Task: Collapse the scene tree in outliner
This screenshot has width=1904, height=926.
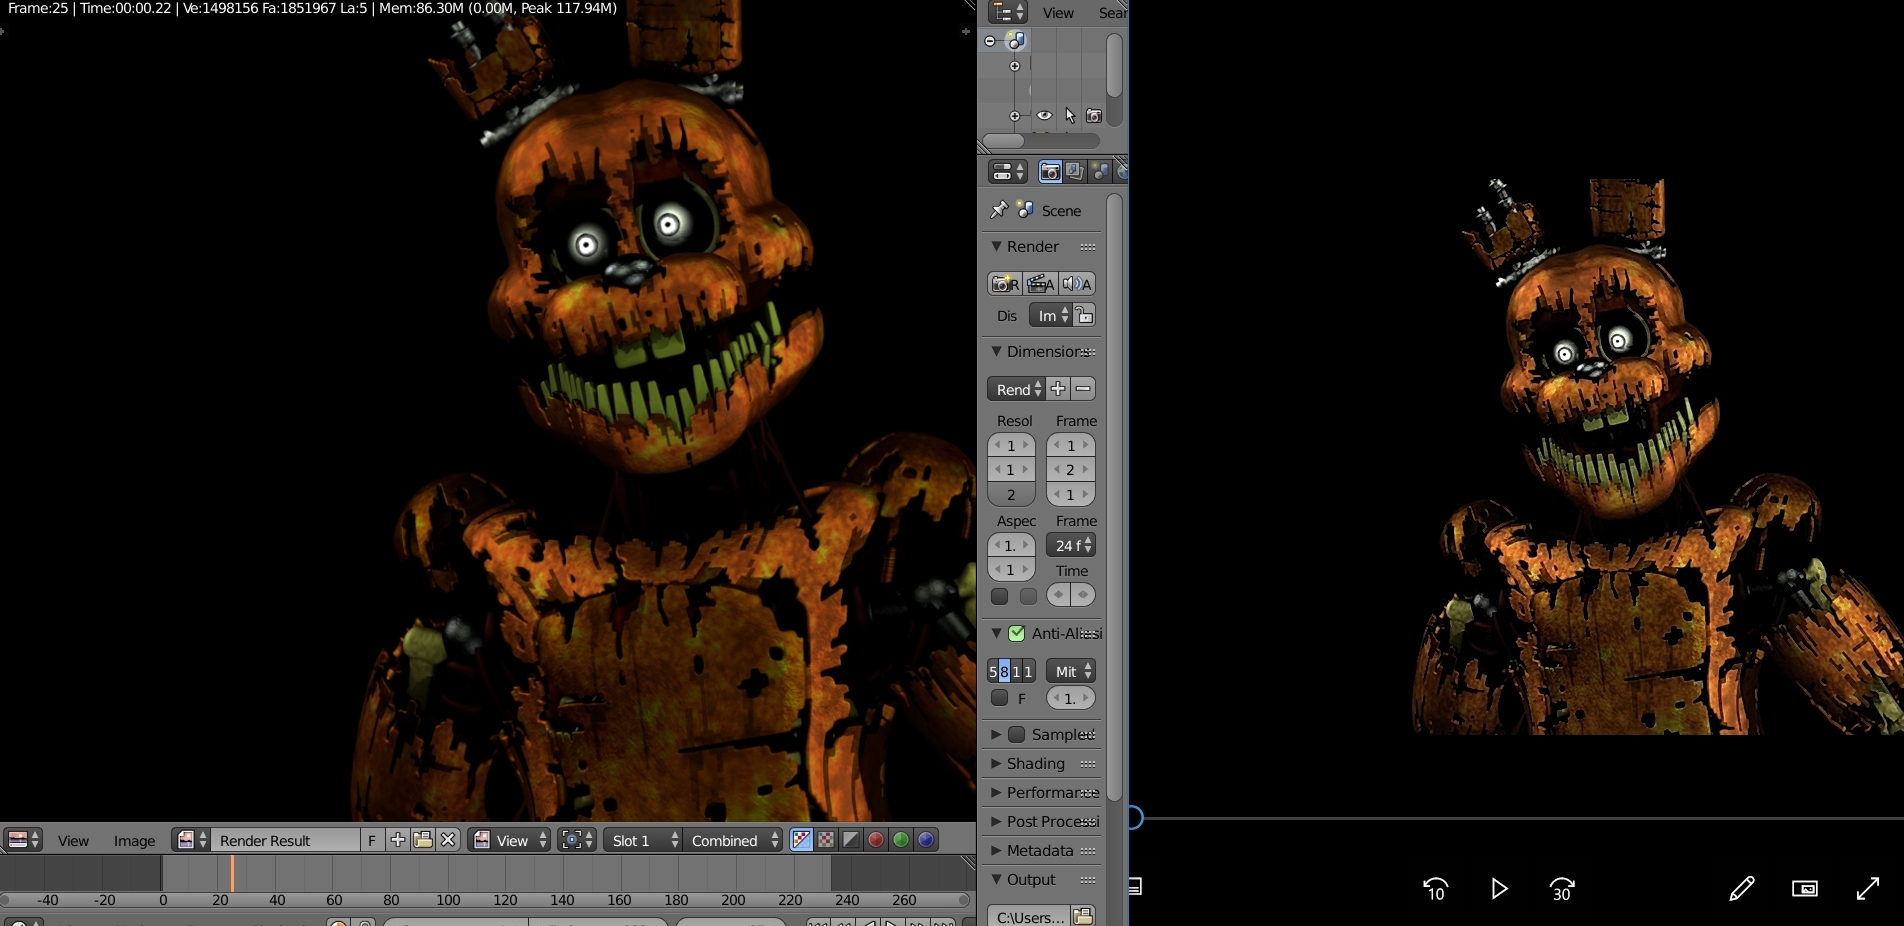Action: [990, 41]
